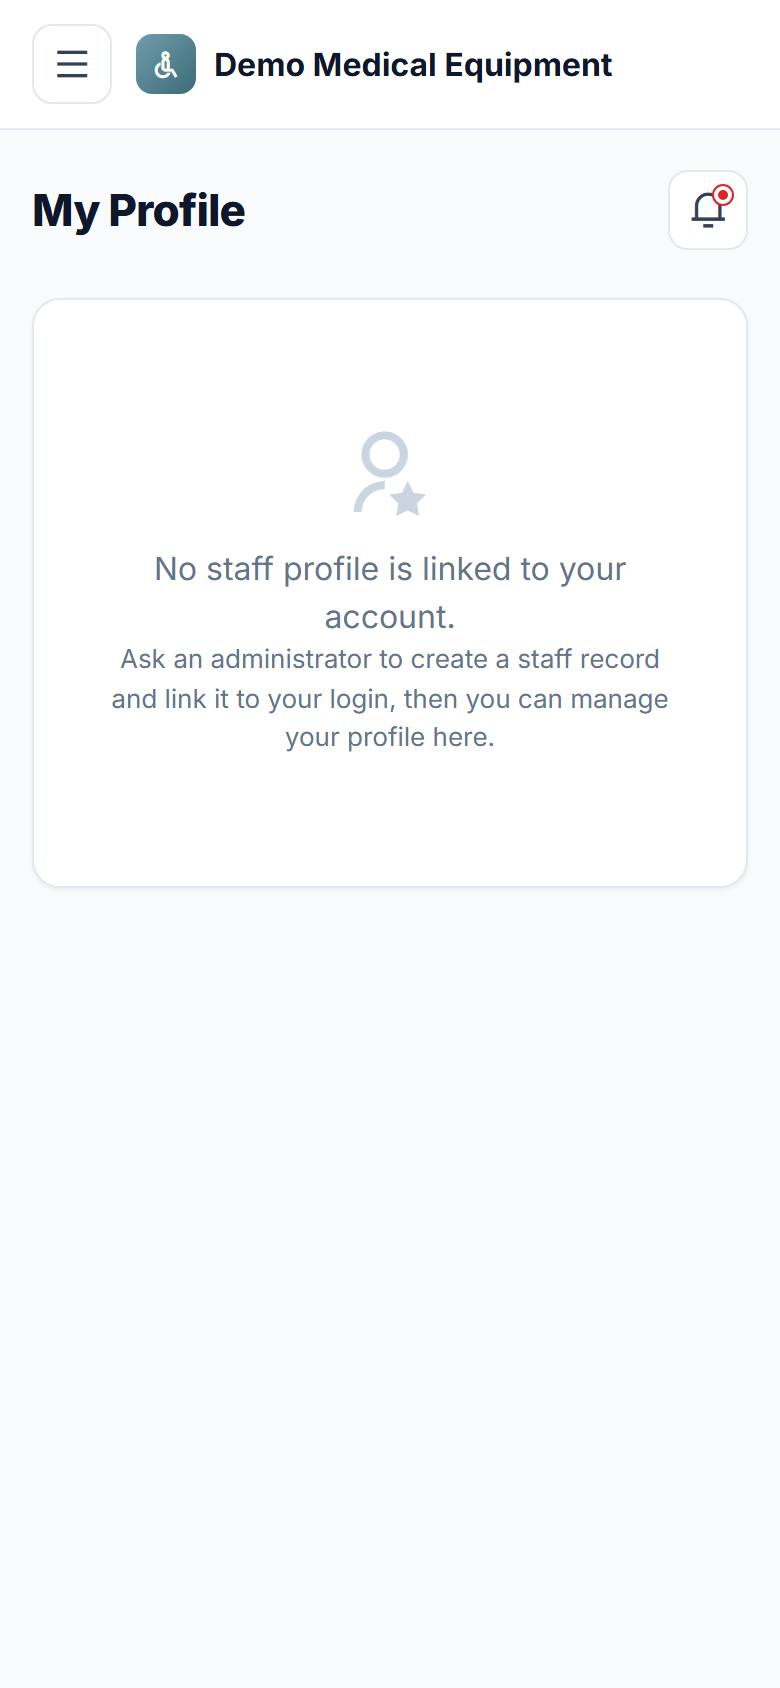Toggle the menu drawer from the top bar

(72, 64)
